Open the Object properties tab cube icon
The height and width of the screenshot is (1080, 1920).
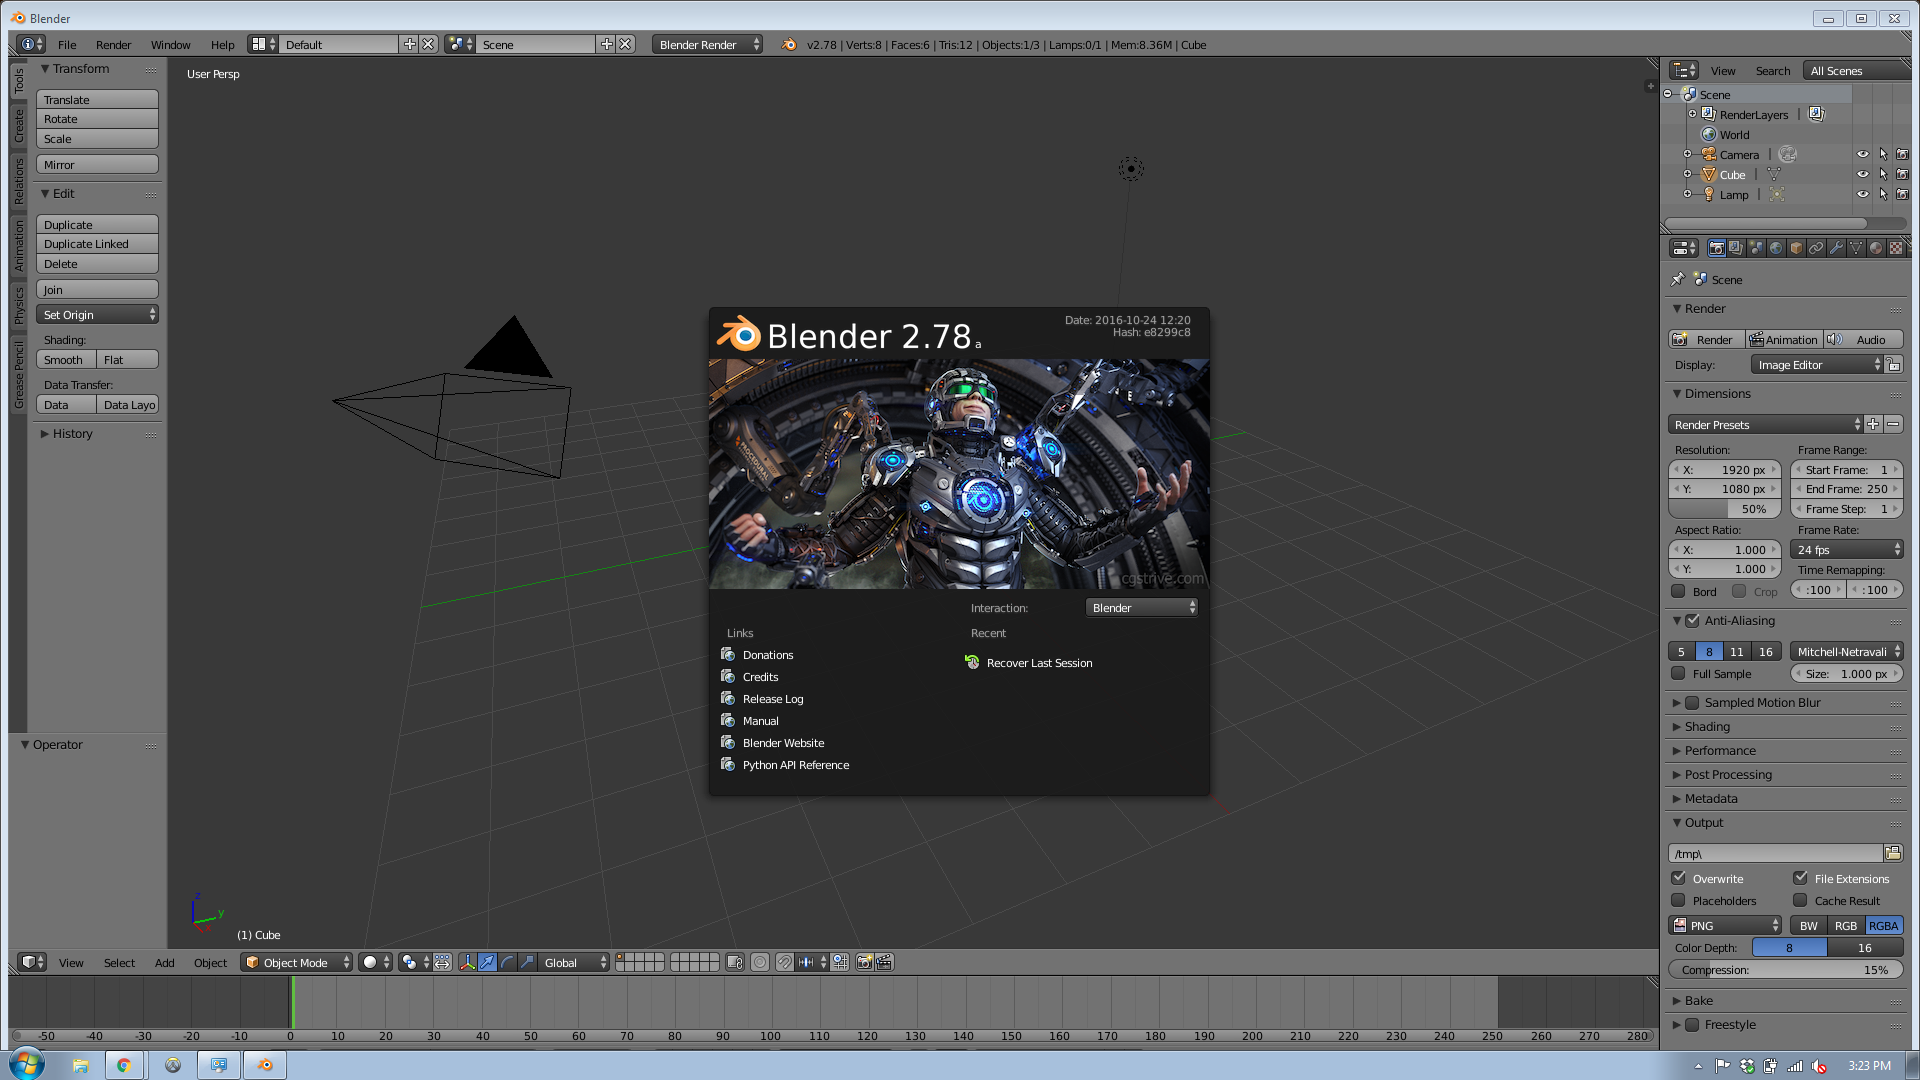tap(1797, 248)
